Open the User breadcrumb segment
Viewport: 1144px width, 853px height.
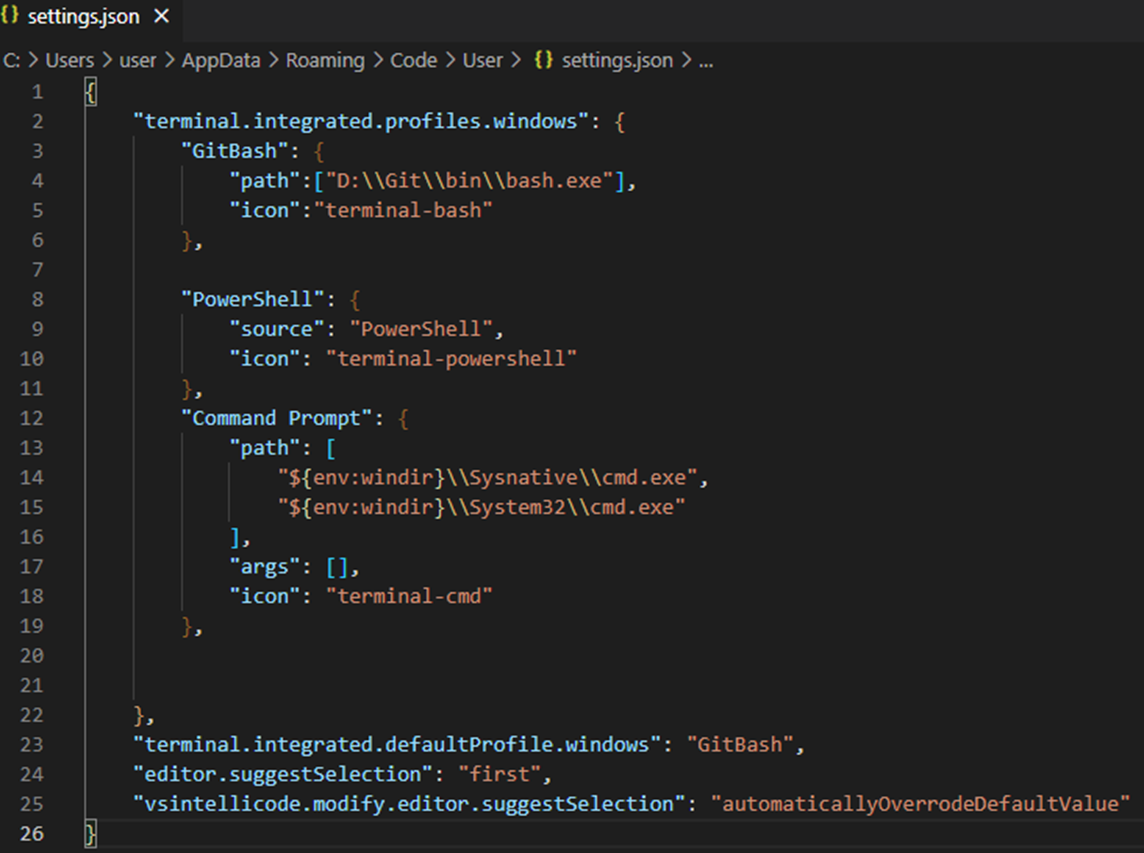coord(483,61)
